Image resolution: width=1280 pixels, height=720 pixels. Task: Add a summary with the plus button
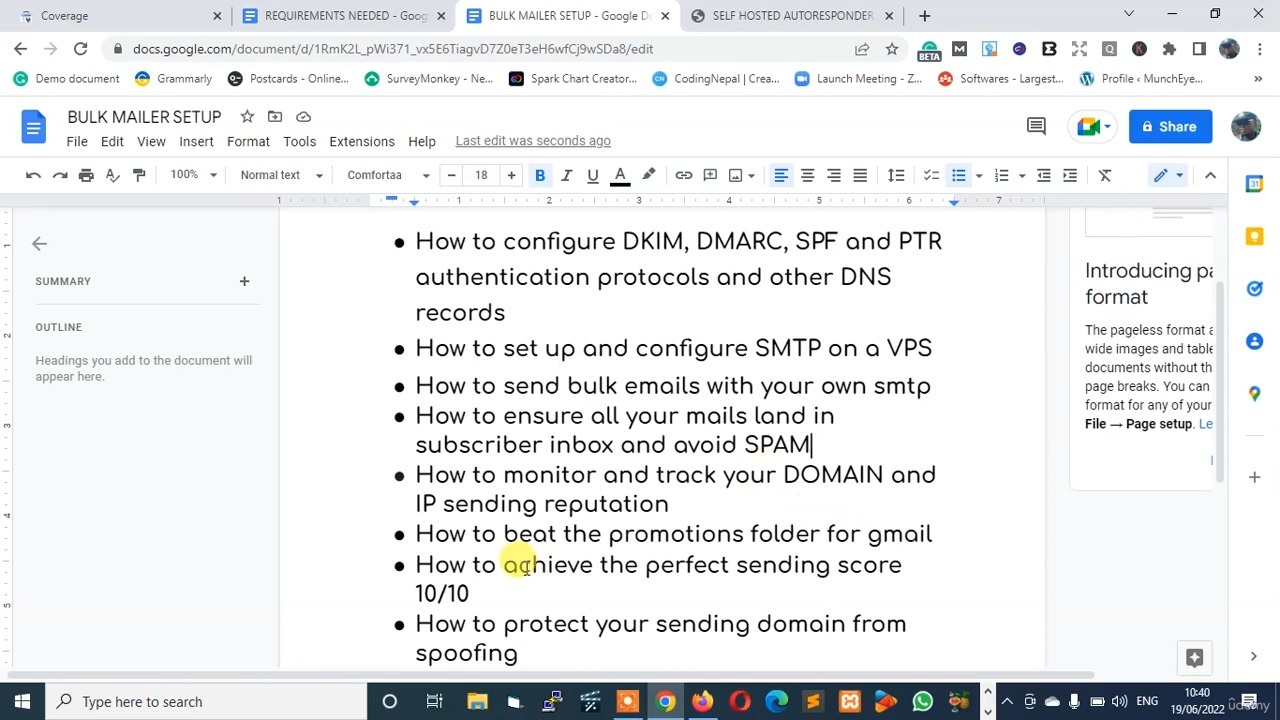[x=244, y=281]
